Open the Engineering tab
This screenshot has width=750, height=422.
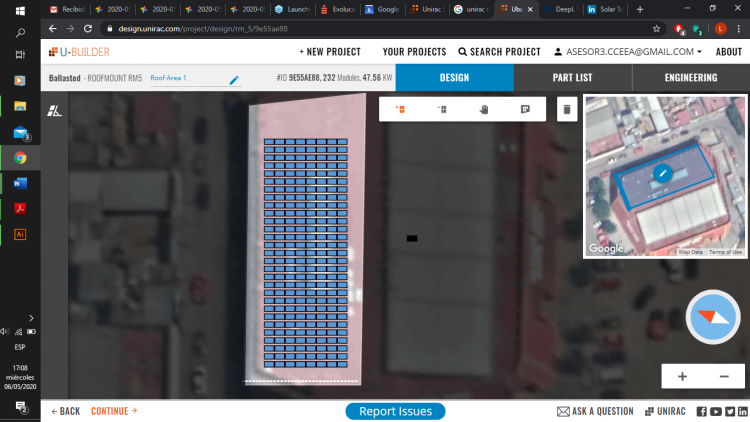(691, 78)
